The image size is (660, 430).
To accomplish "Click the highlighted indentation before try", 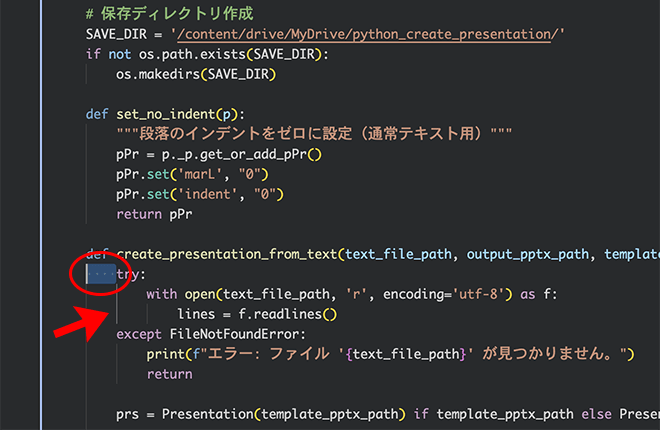I will (x=101, y=274).
